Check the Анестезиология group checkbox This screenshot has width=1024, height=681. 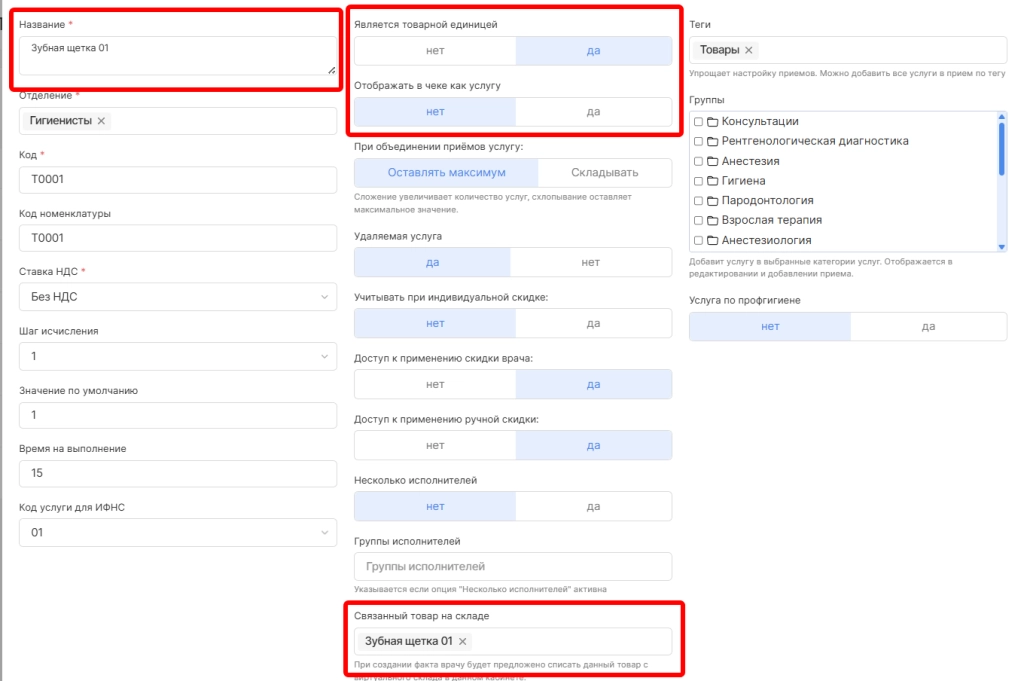pyautogui.click(x=698, y=240)
